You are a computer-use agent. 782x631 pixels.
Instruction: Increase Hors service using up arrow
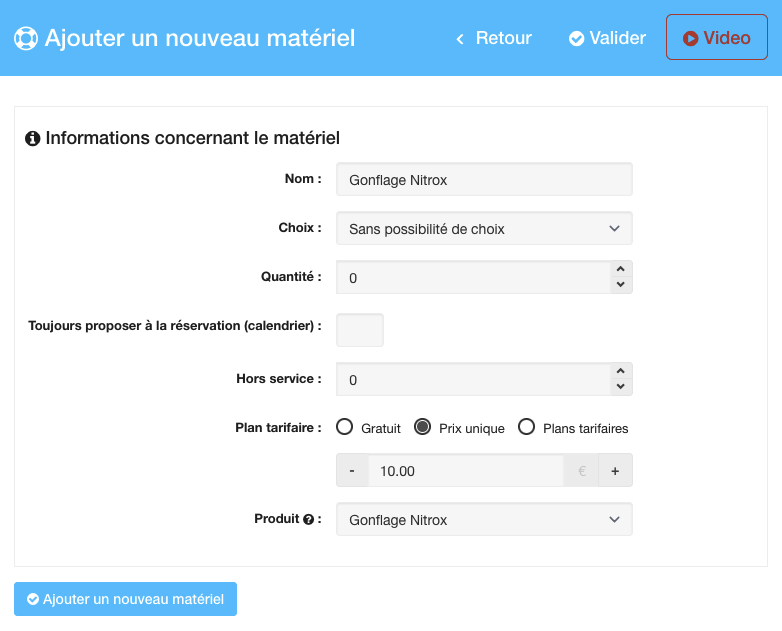coord(620,372)
